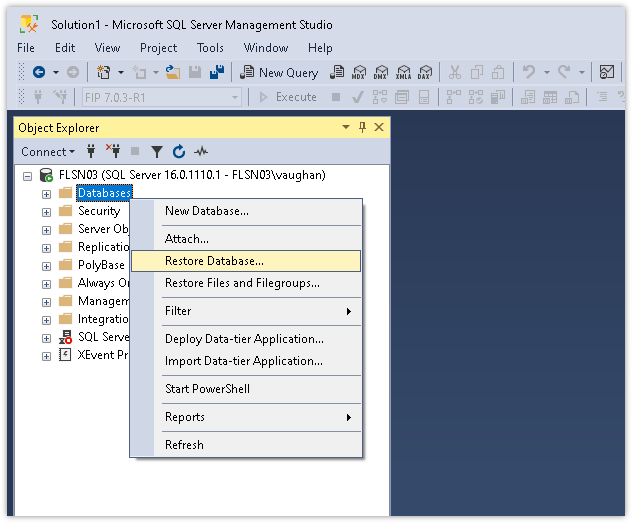Click the Navigate Forward icon
This screenshot has width=632, height=523.
[73, 73]
